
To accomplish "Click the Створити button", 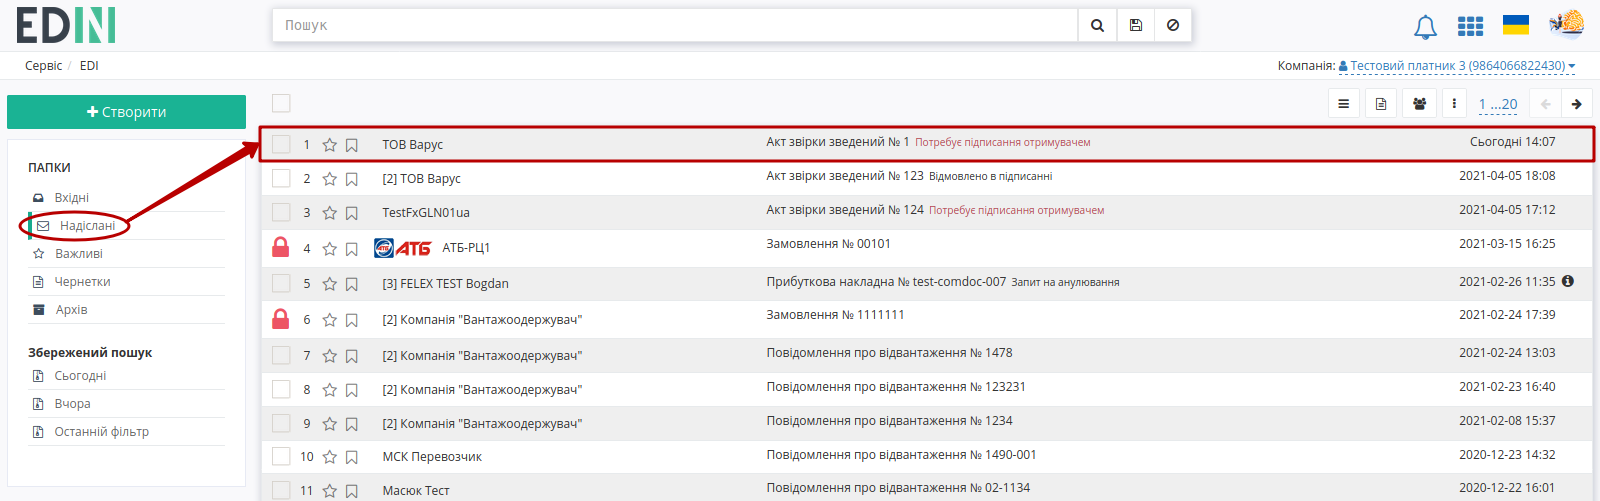I will point(126,112).
